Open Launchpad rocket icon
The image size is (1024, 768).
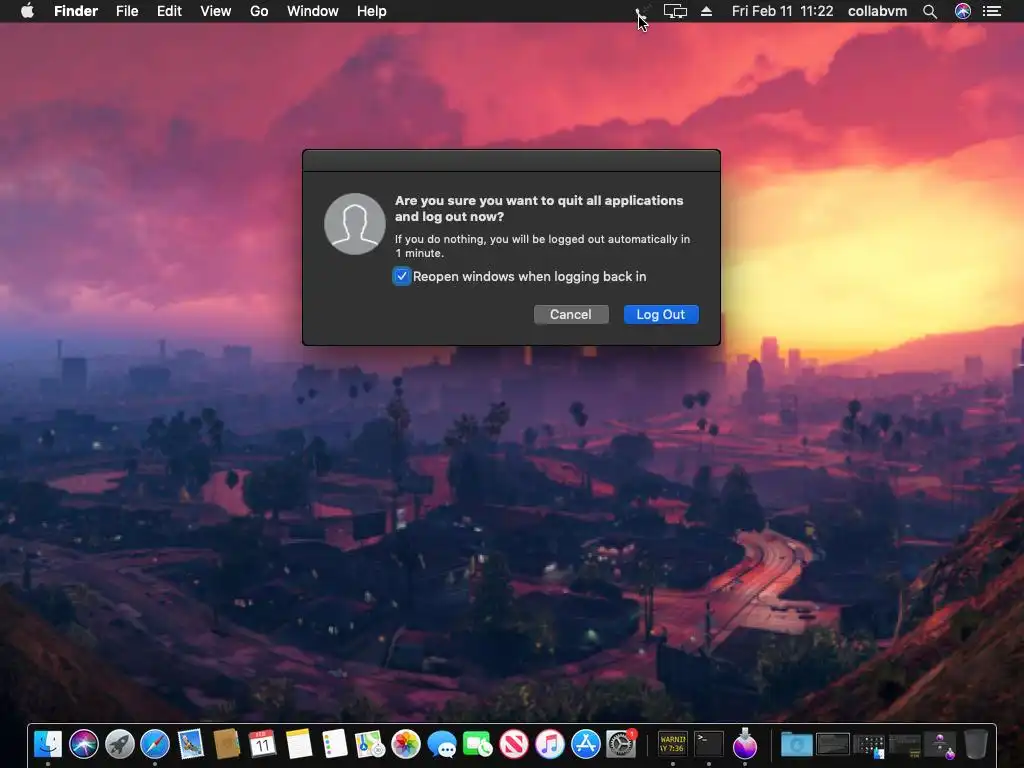click(120, 744)
